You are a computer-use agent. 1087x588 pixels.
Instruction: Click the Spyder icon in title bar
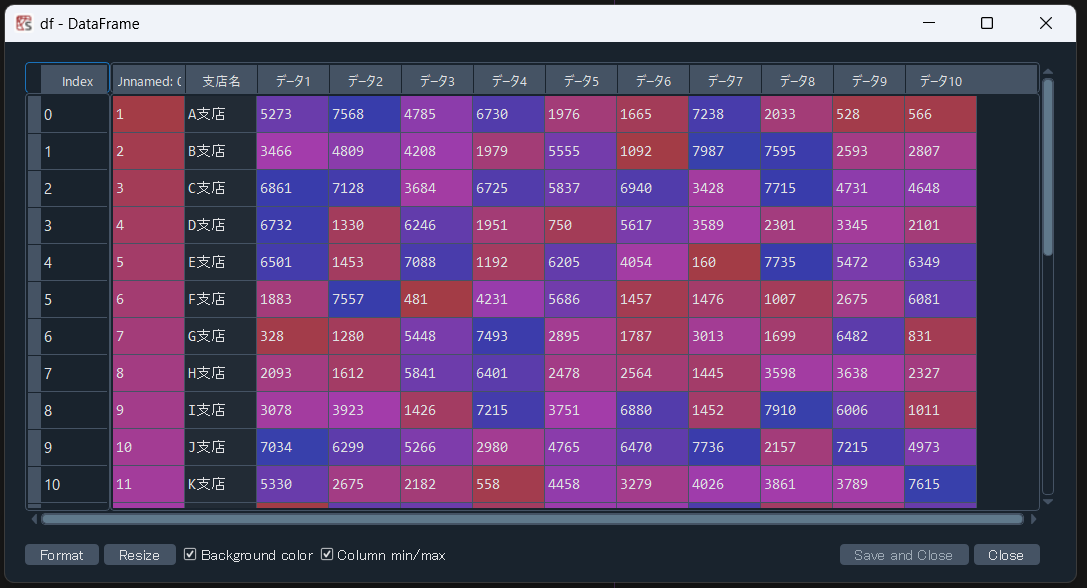coord(24,23)
